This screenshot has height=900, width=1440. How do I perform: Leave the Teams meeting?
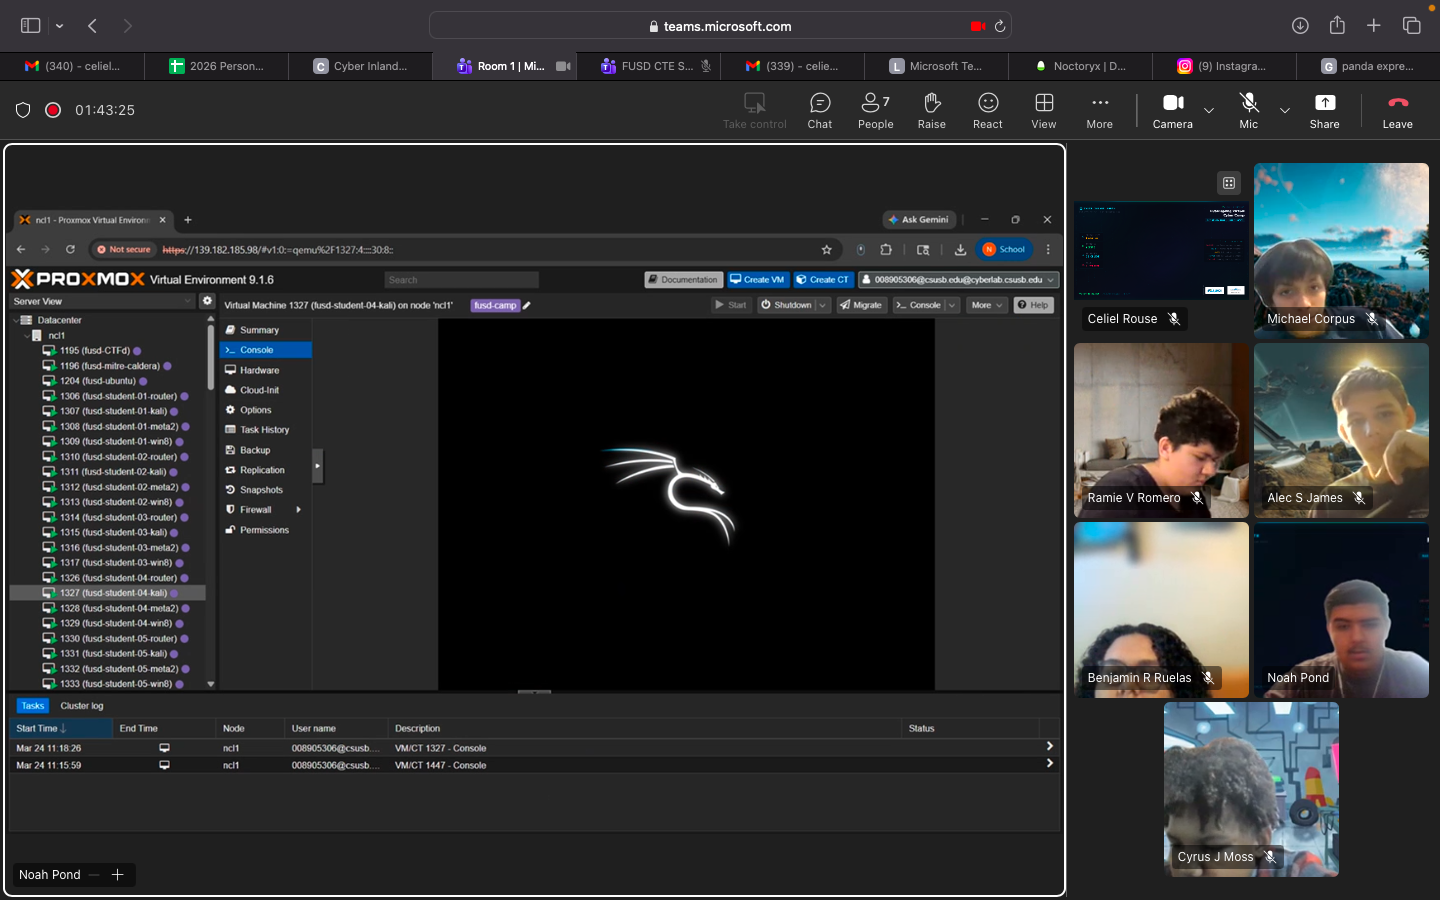pyautogui.click(x=1397, y=110)
